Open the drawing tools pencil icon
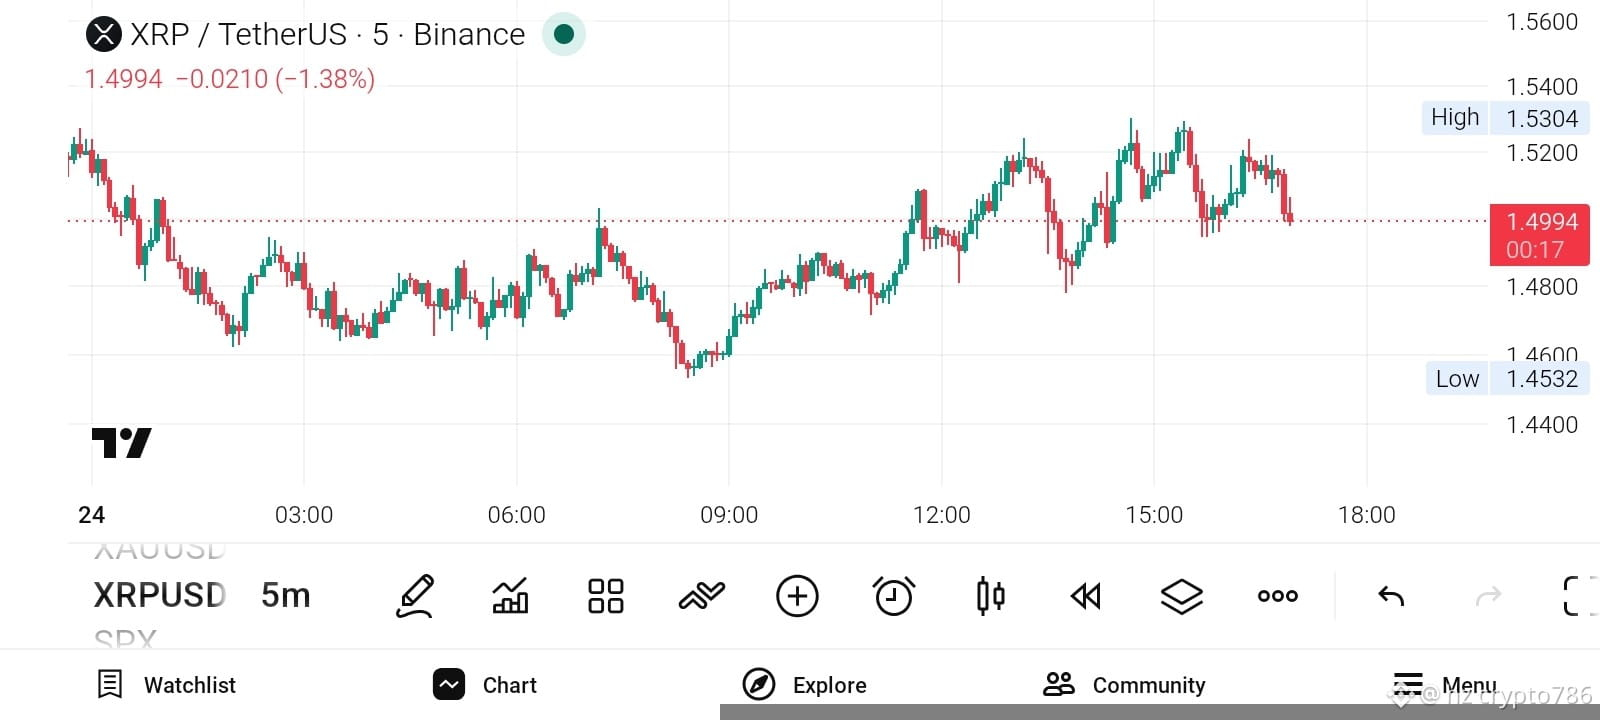This screenshot has height=720, width=1600. coord(415,596)
